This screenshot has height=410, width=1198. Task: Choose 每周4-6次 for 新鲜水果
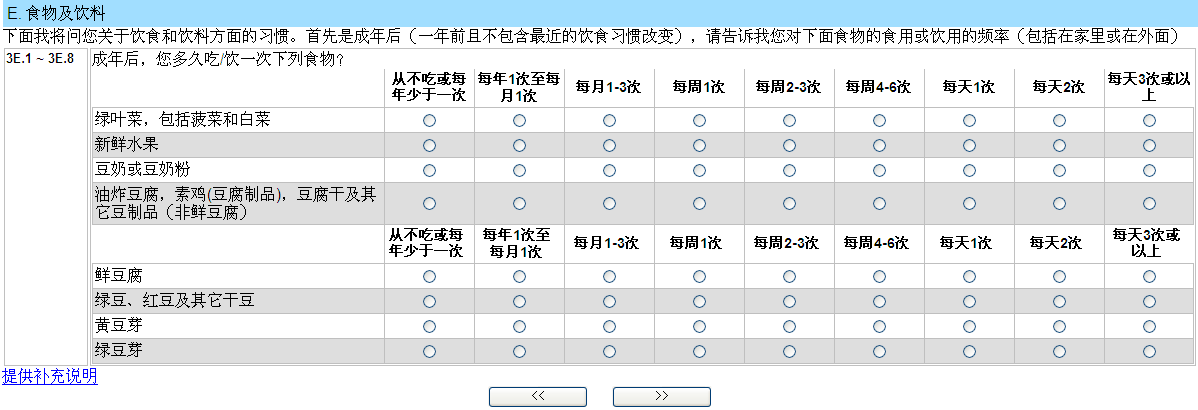pos(879,145)
